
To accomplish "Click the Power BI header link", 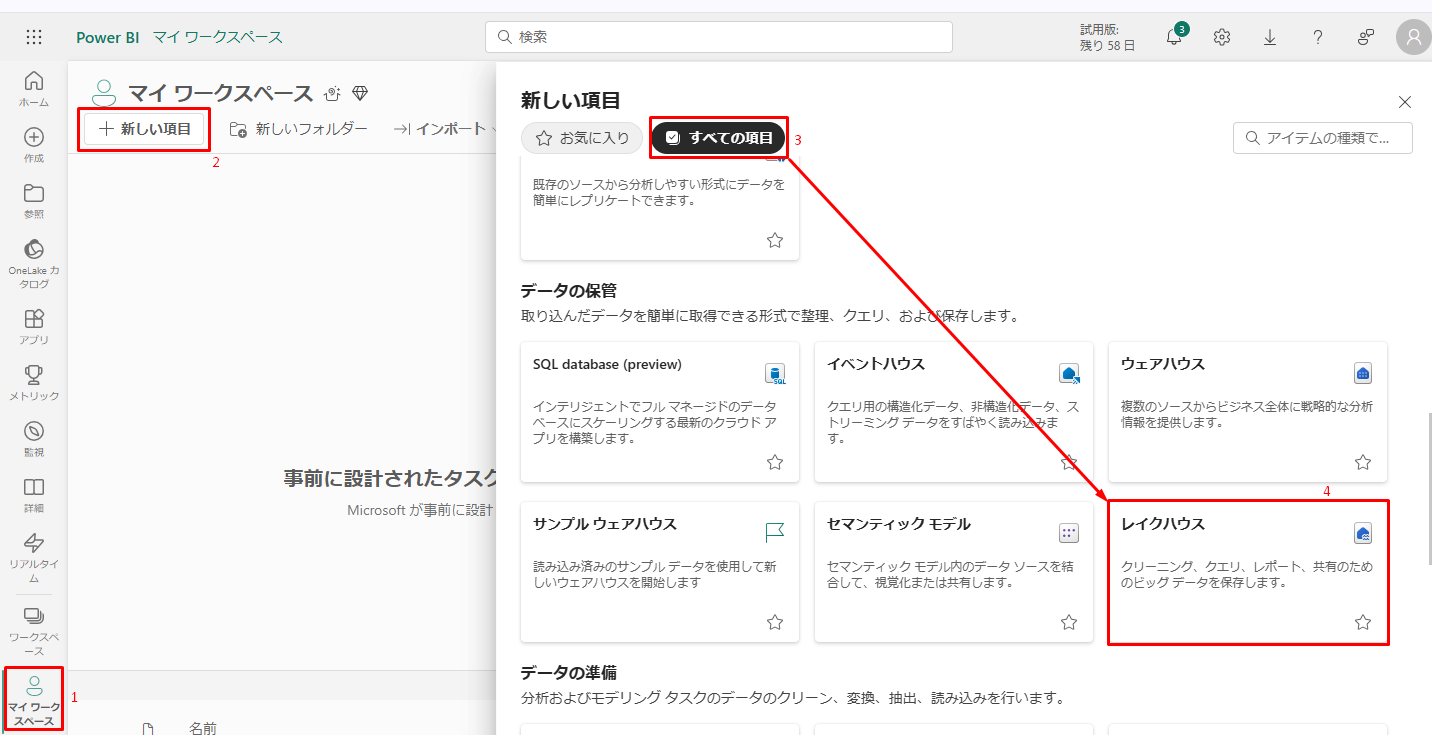I will (x=108, y=37).
